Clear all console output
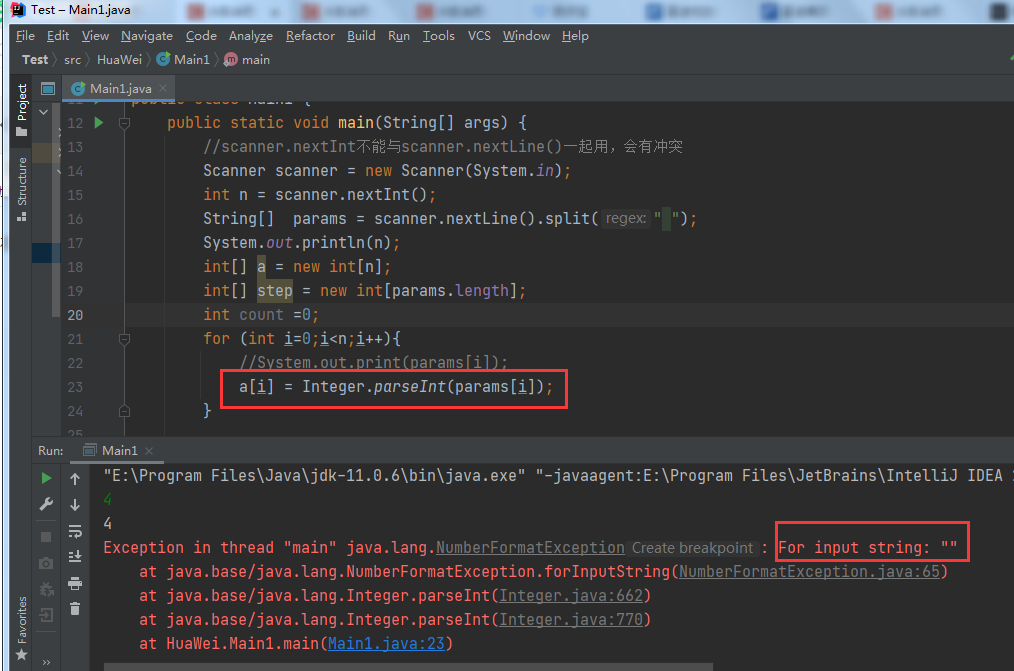Screen dimensions: 1014x671 tap(75, 608)
